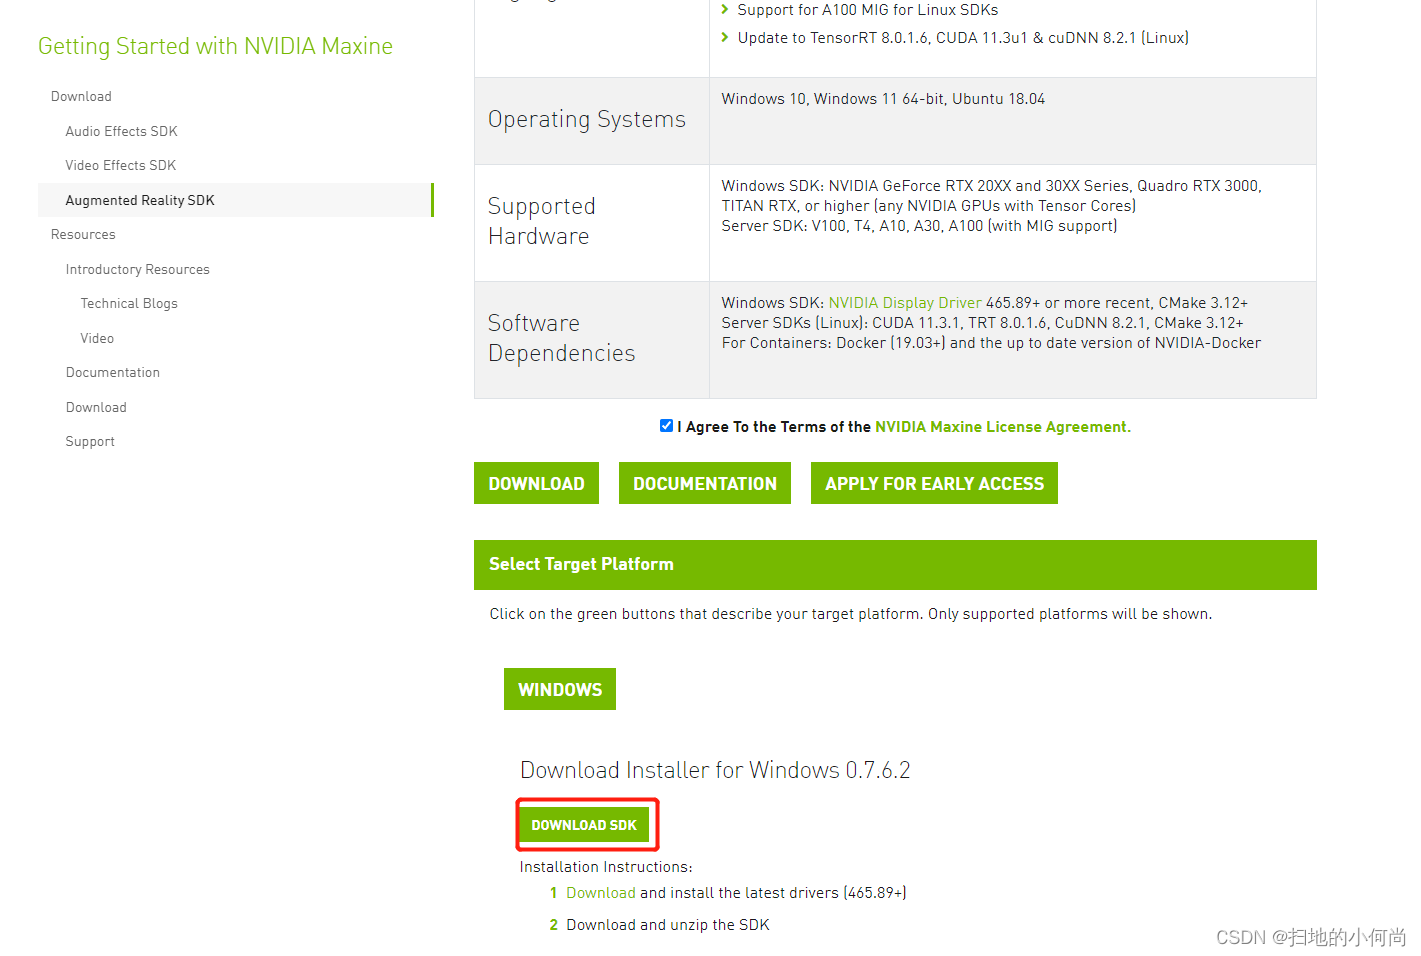Click the 'Software Dependencies' table row label
The width and height of the screenshot is (1421, 956).
[x=561, y=338]
